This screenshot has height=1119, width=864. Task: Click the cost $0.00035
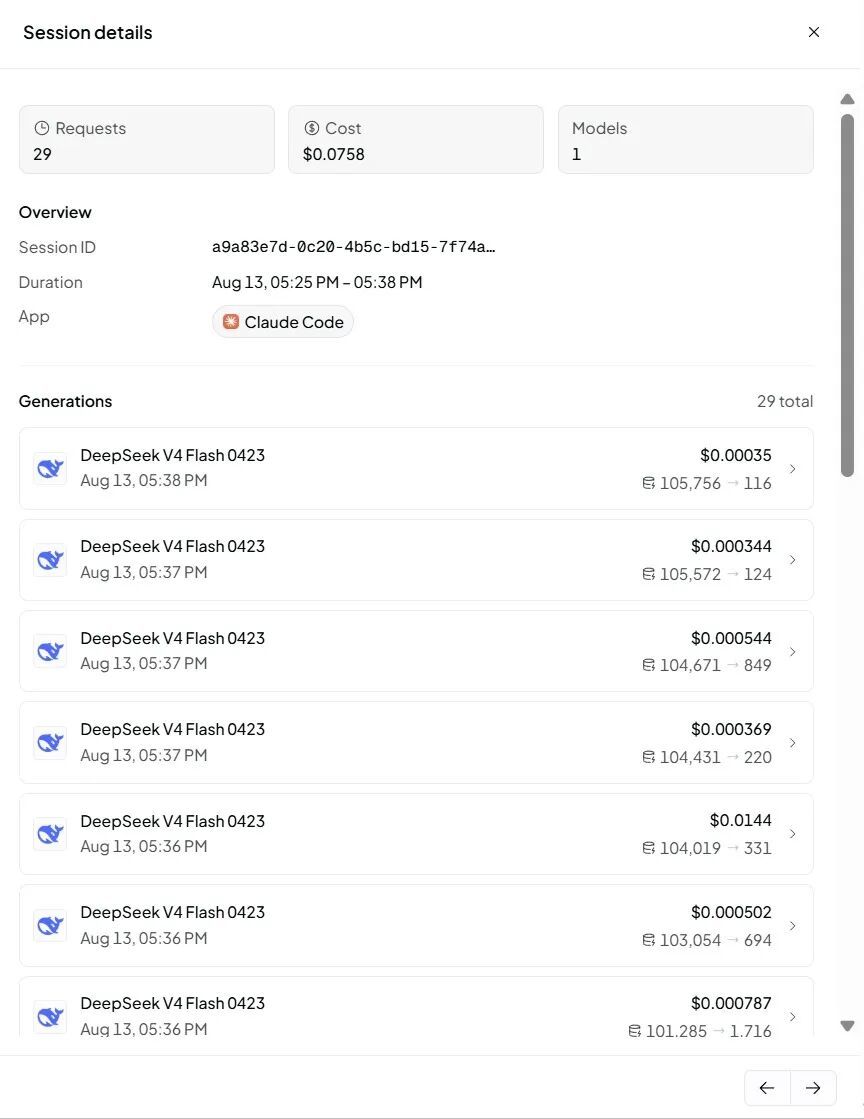(x=736, y=455)
